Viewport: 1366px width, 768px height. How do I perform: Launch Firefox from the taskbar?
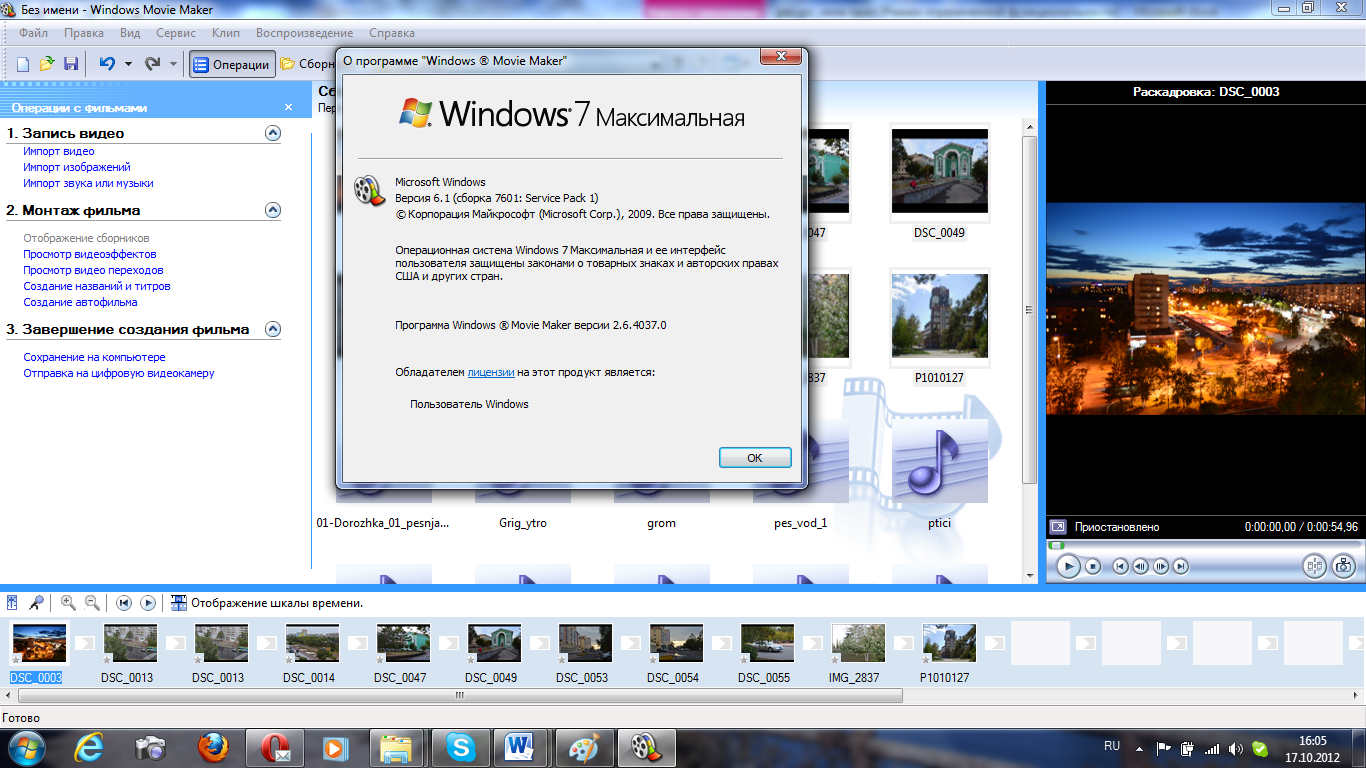pyautogui.click(x=212, y=747)
